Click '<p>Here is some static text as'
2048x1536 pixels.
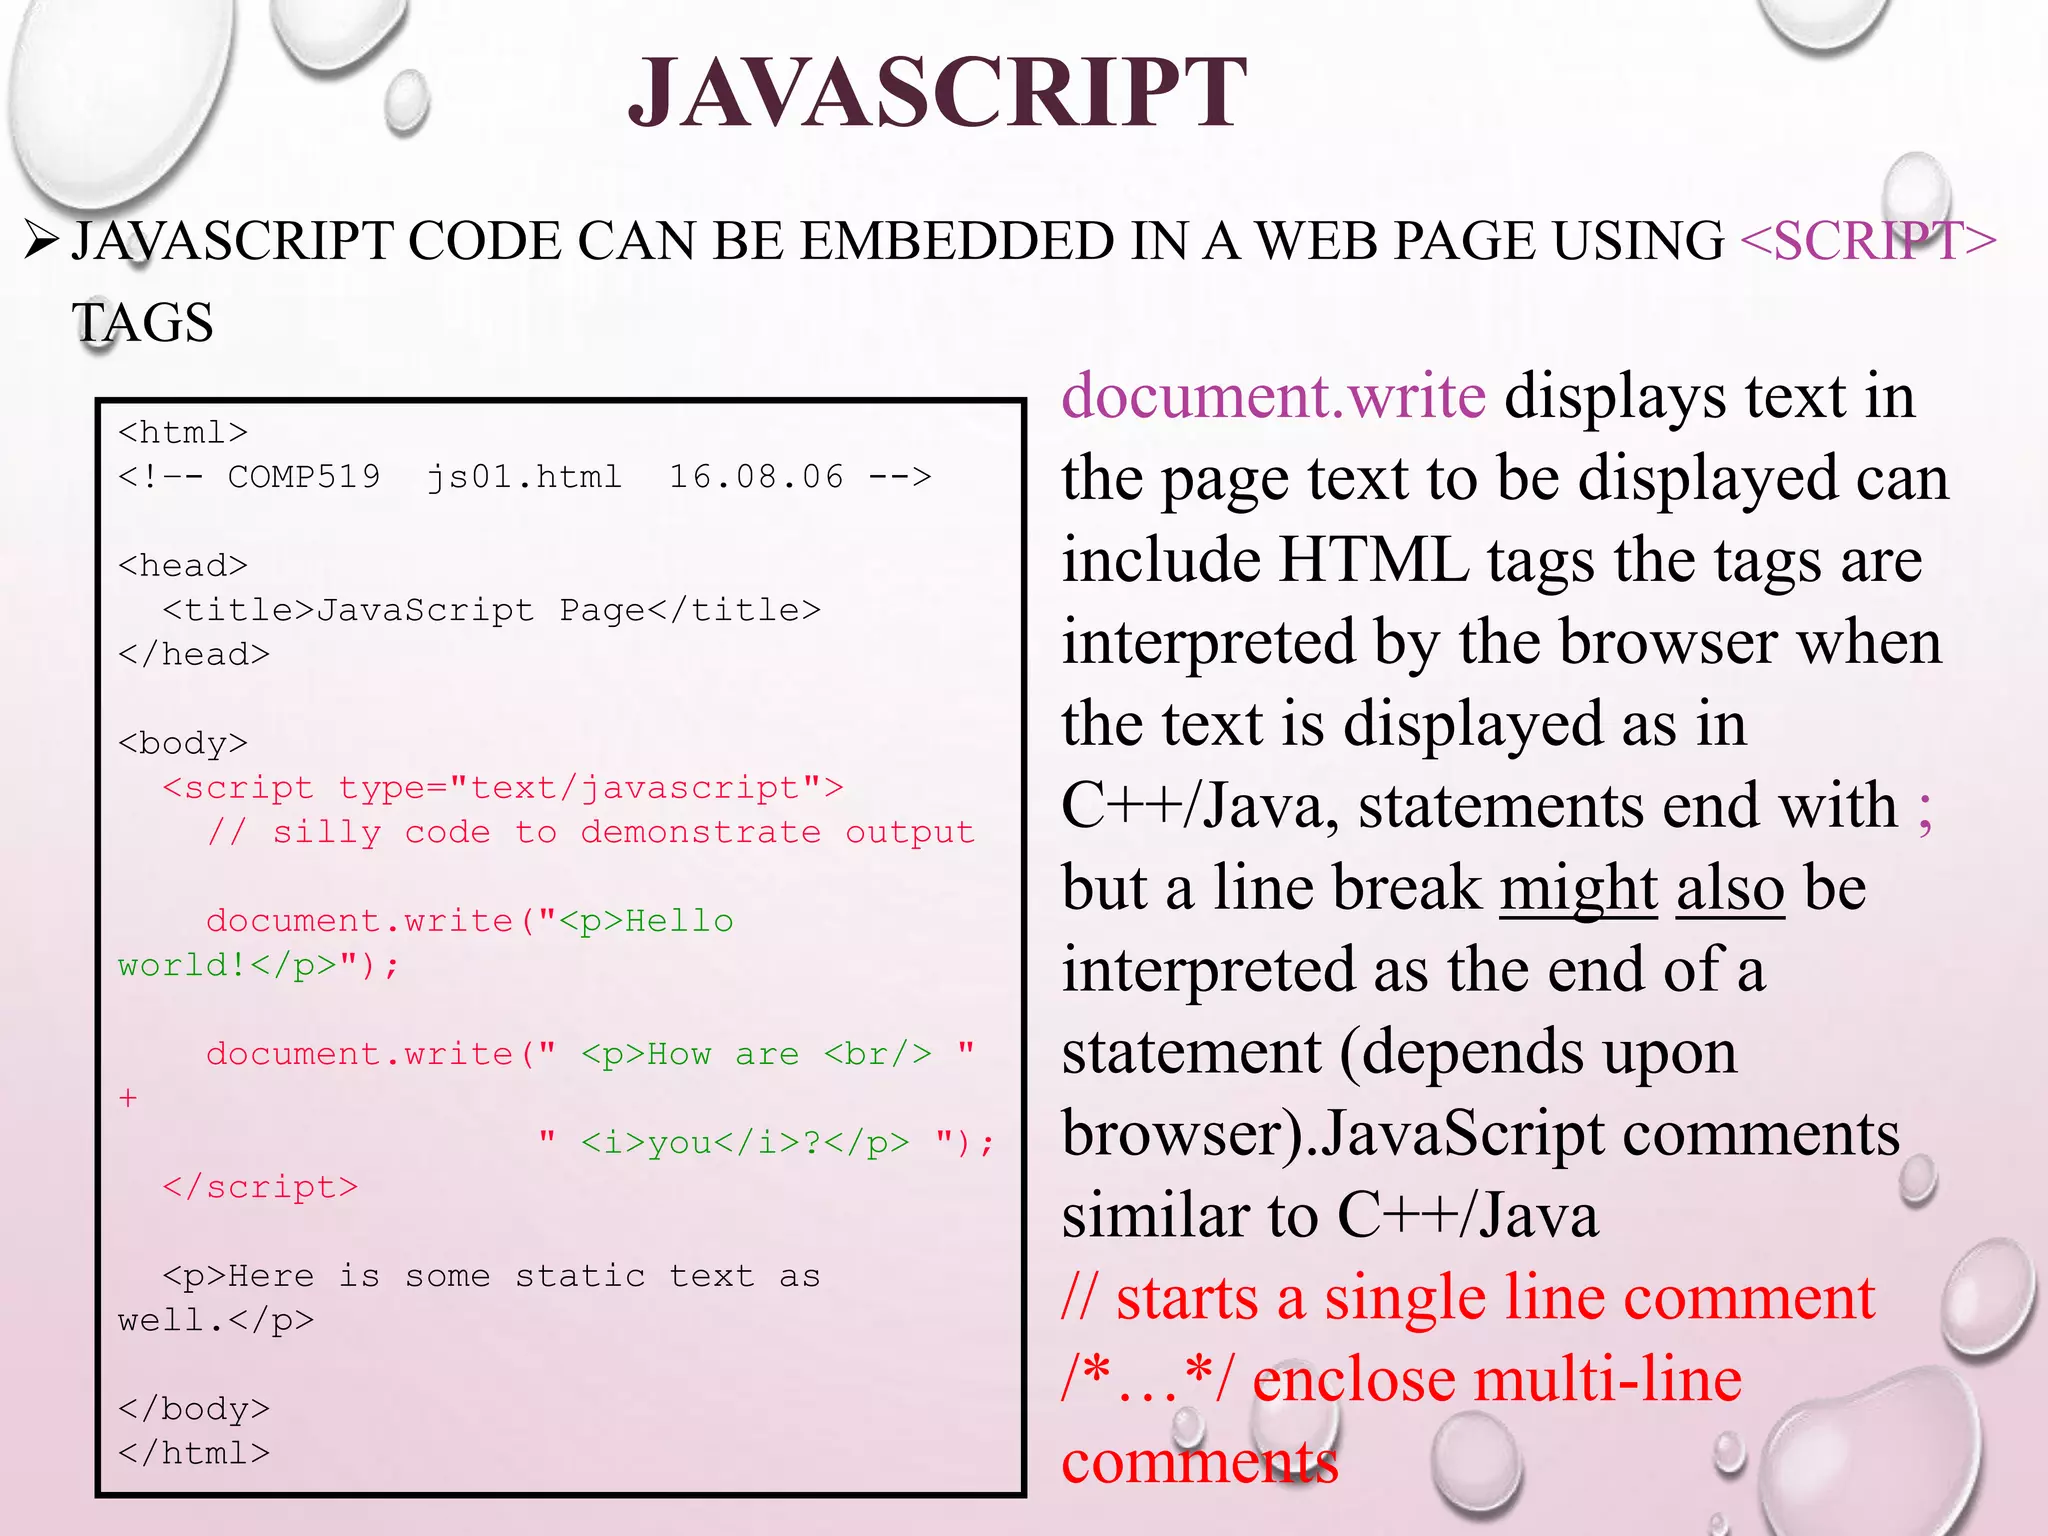(491, 1275)
